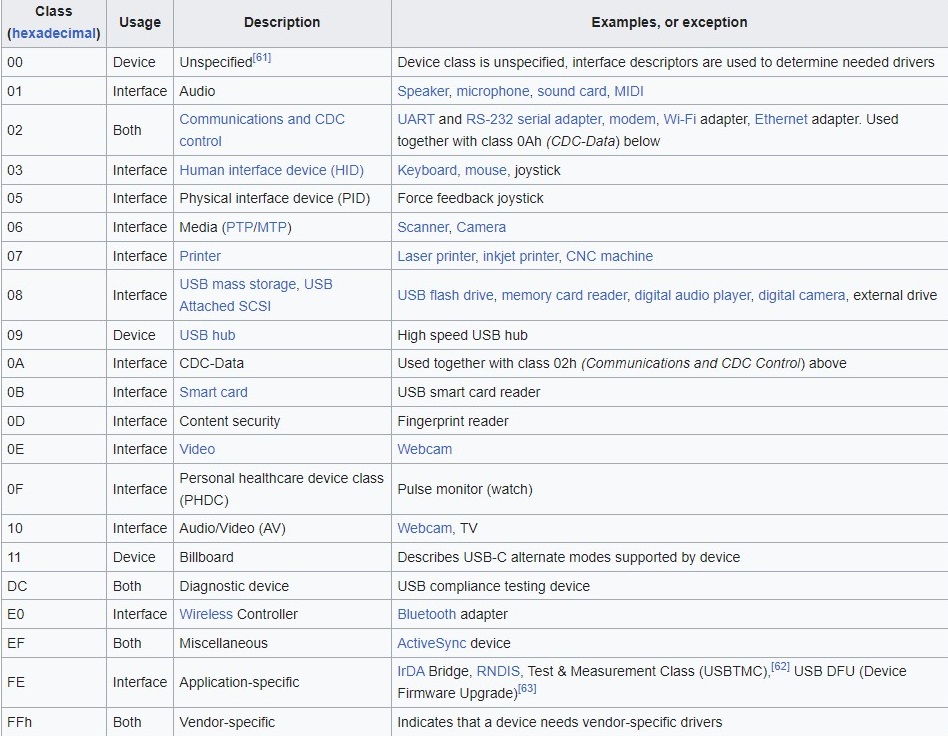Follow the Ethernet link
948x736 pixels.
click(781, 119)
